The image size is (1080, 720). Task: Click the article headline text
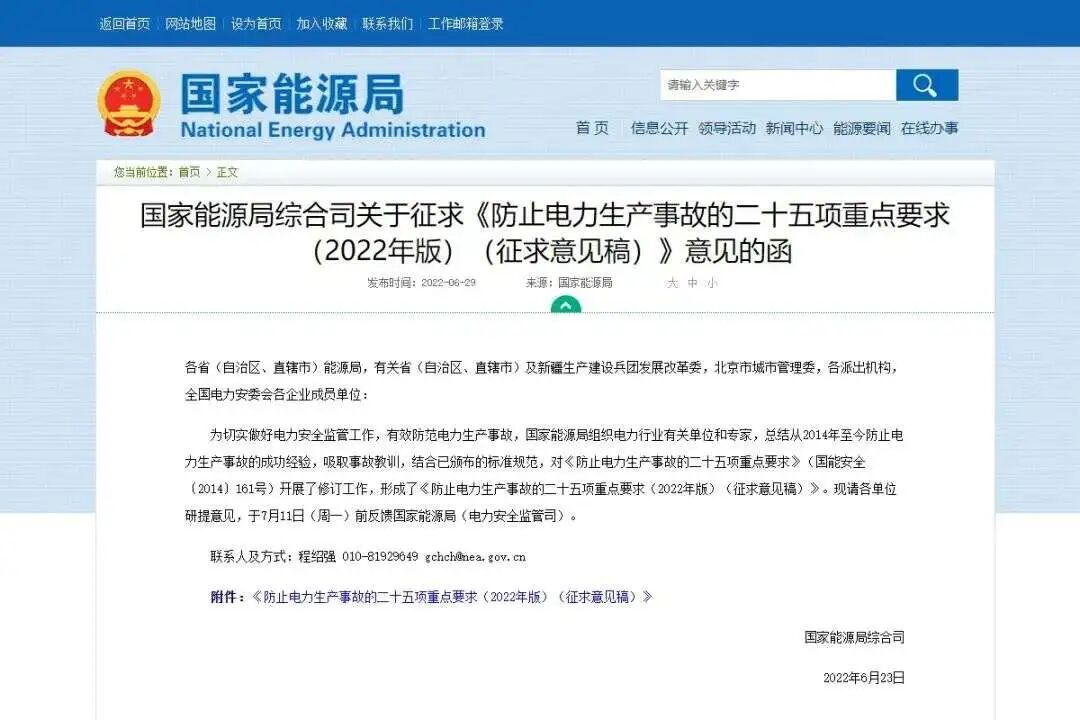(x=545, y=233)
